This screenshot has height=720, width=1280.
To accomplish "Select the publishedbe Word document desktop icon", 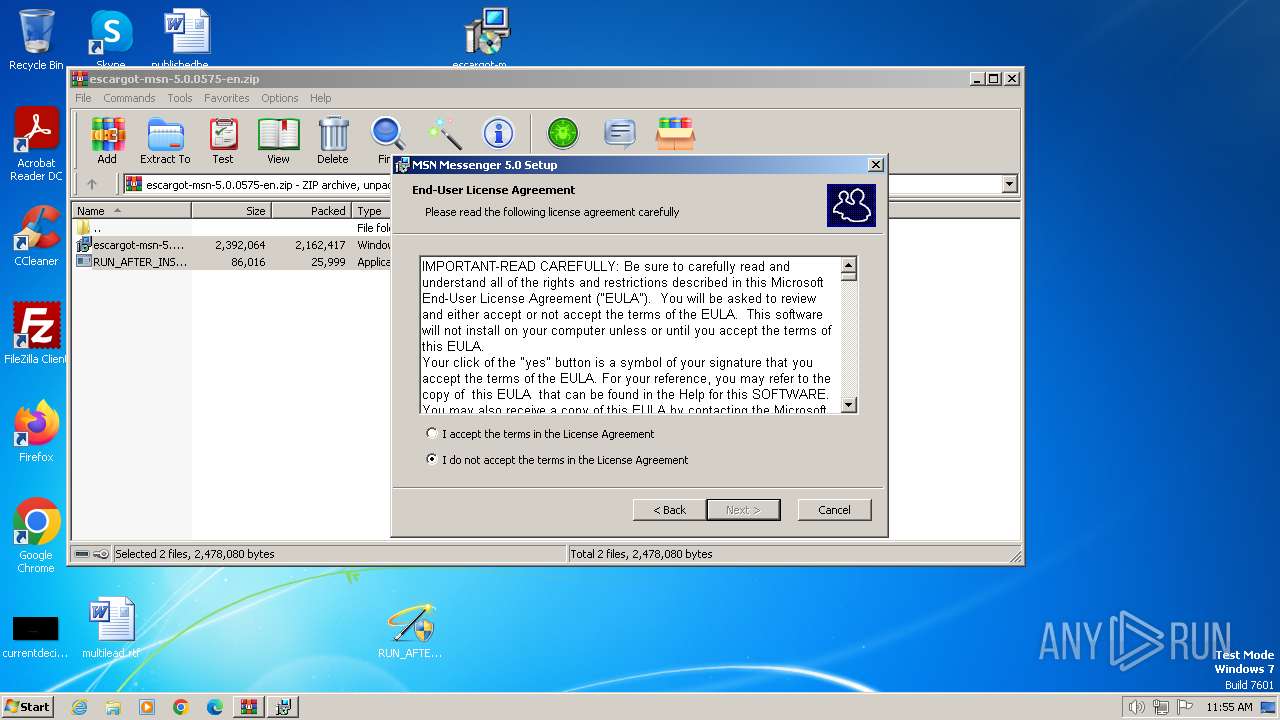I will click(x=186, y=38).
